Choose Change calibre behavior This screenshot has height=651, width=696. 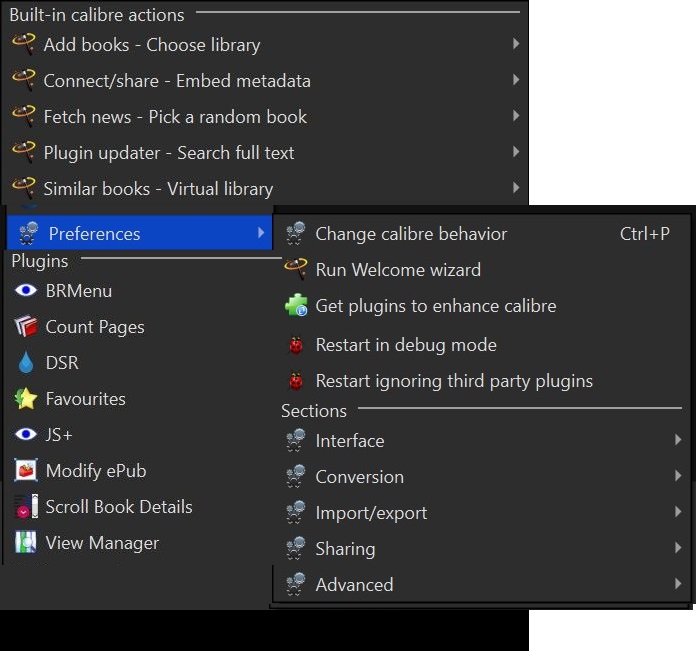[x=482, y=233]
